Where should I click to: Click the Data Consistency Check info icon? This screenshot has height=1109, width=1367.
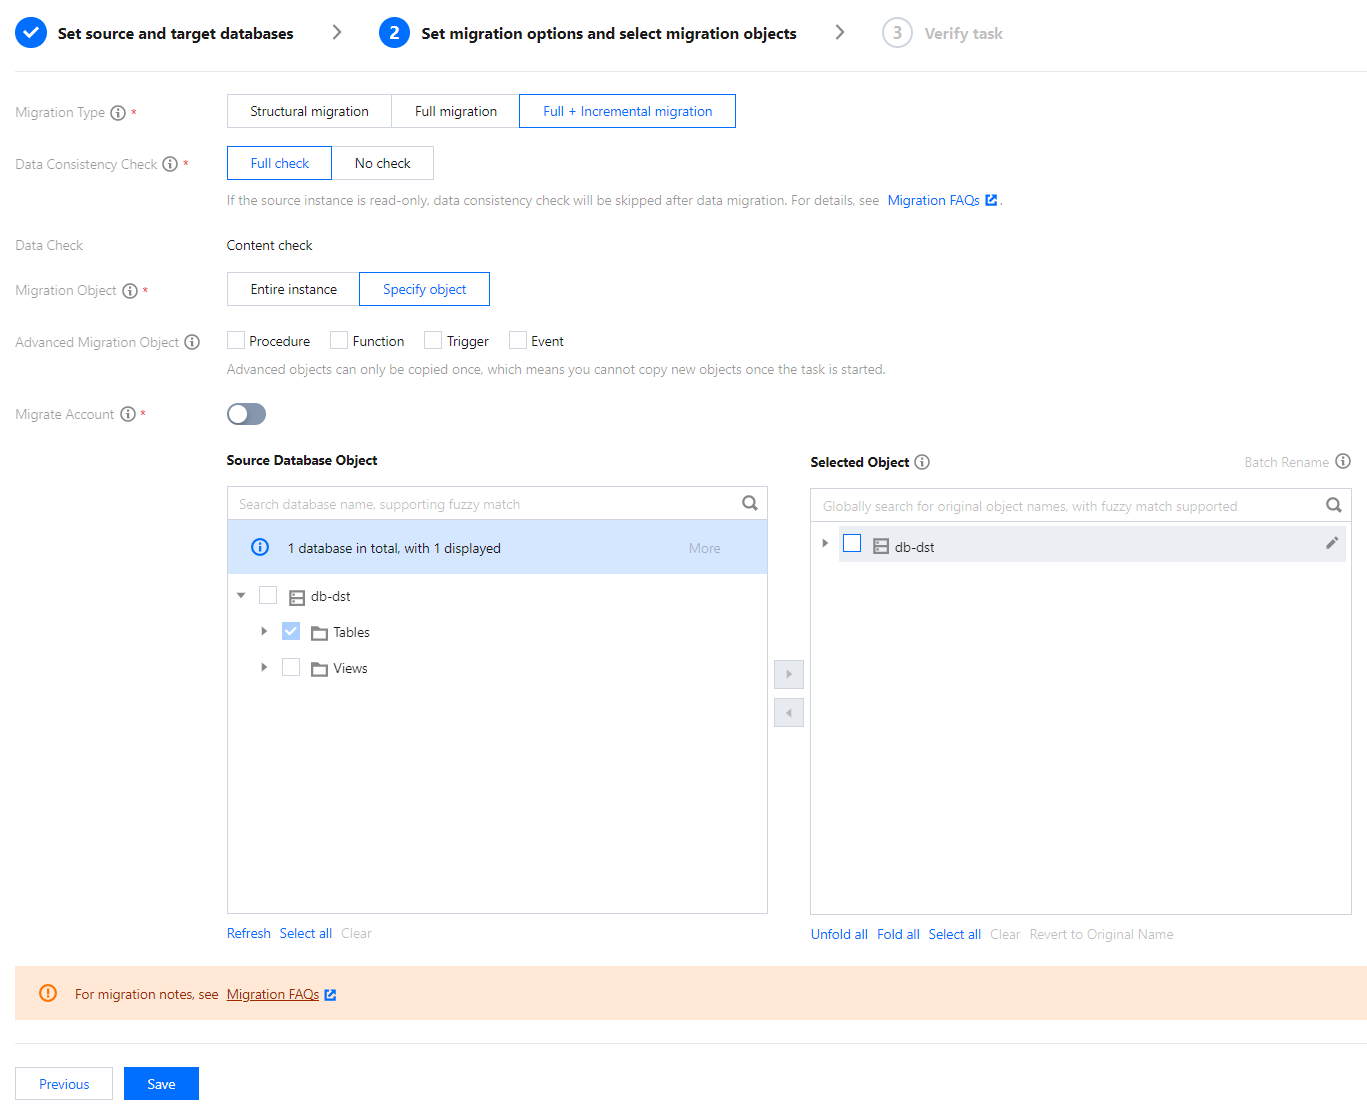(x=170, y=164)
